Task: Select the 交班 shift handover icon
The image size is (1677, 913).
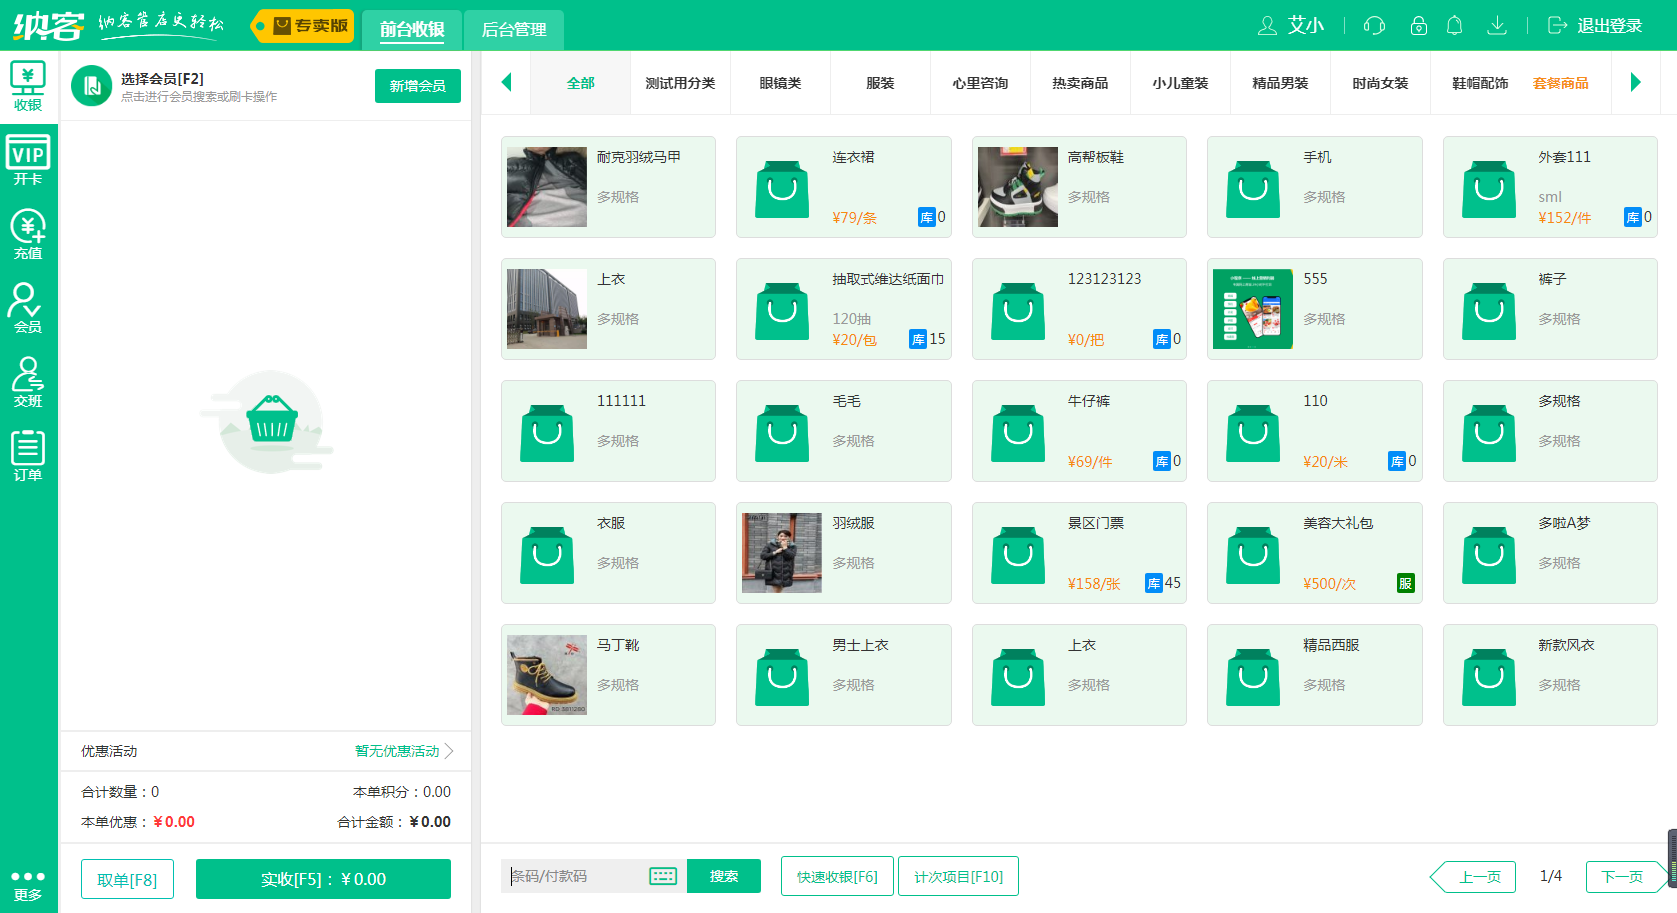Action: point(28,380)
